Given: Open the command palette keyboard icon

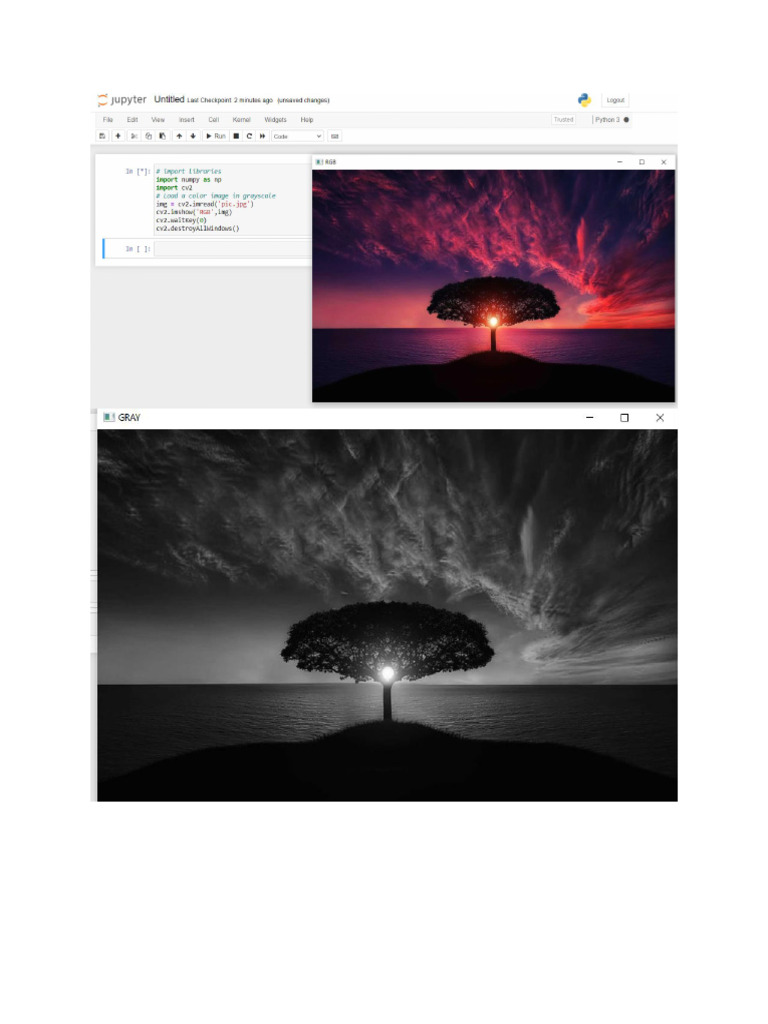Looking at the screenshot, I should pyautogui.click(x=335, y=136).
